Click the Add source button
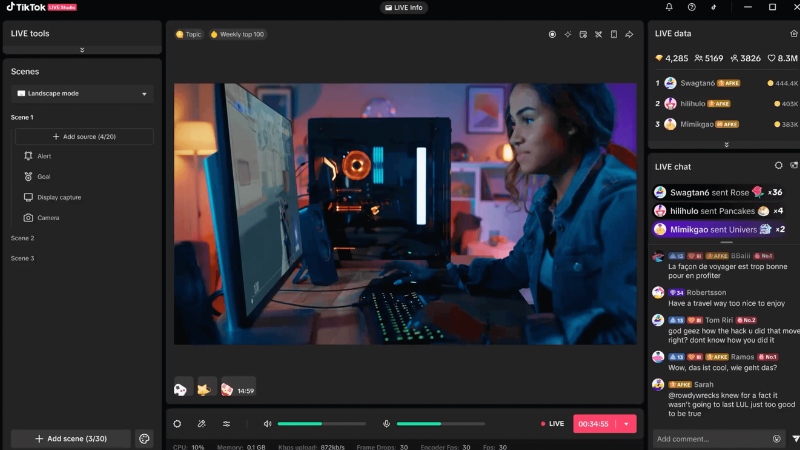 click(84, 136)
